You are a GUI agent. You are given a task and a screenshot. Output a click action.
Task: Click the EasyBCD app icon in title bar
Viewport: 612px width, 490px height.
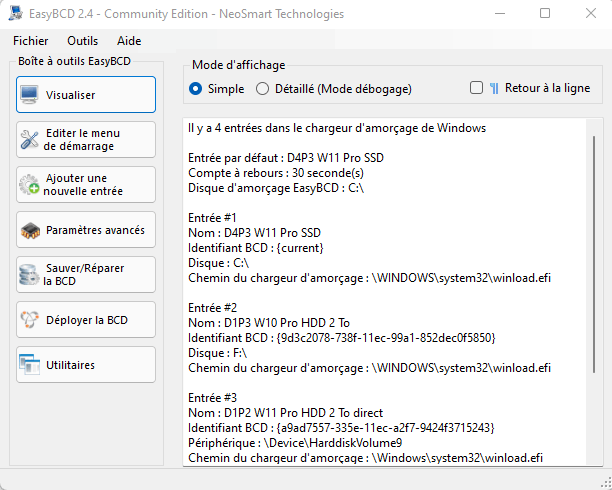pos(15,13)
